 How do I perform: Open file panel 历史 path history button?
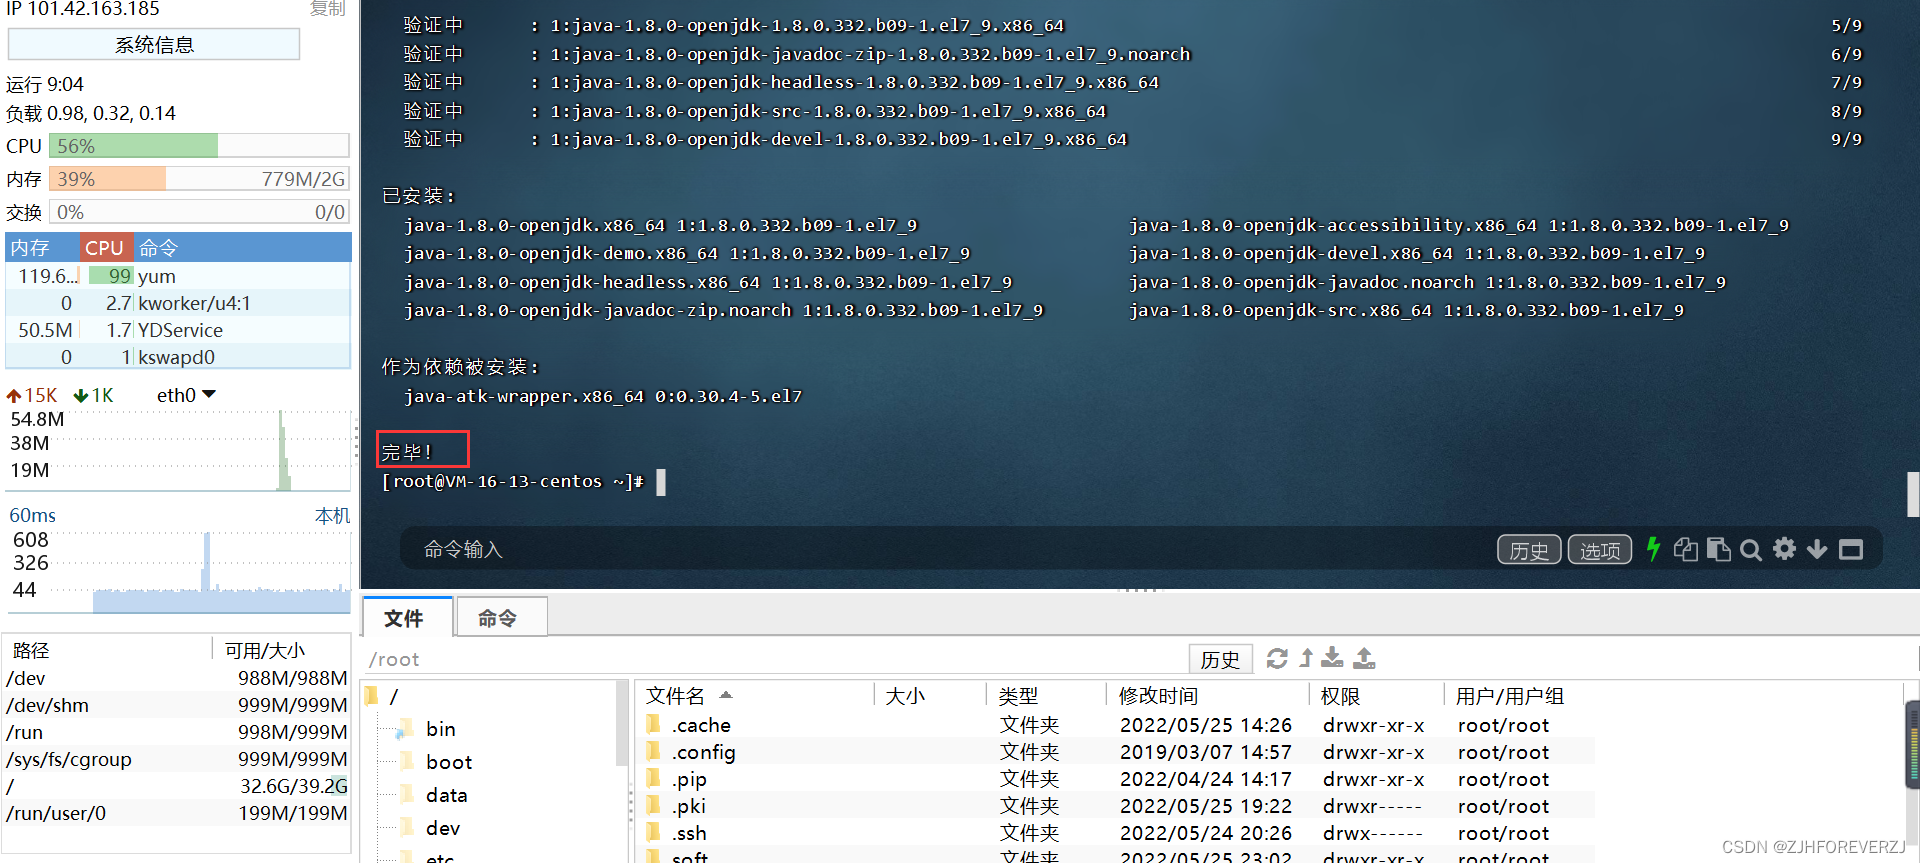click(1220, 659)
